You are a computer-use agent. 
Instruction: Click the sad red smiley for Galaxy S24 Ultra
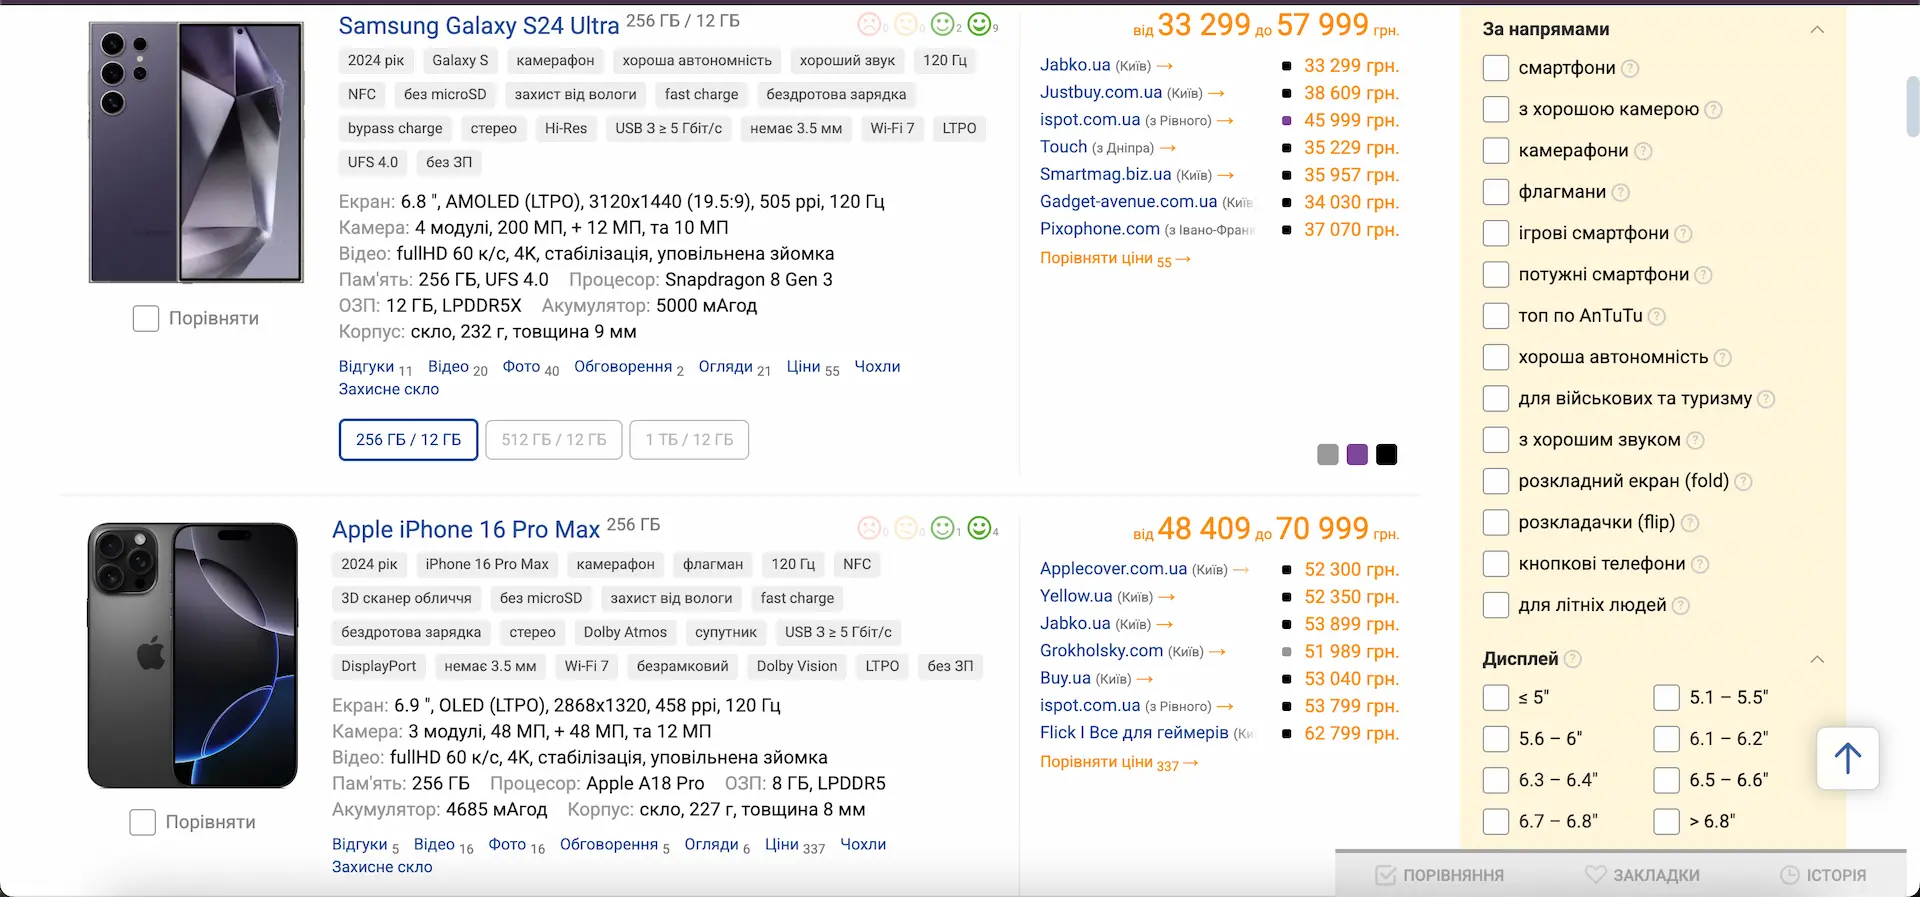click(x=869, y=23)
